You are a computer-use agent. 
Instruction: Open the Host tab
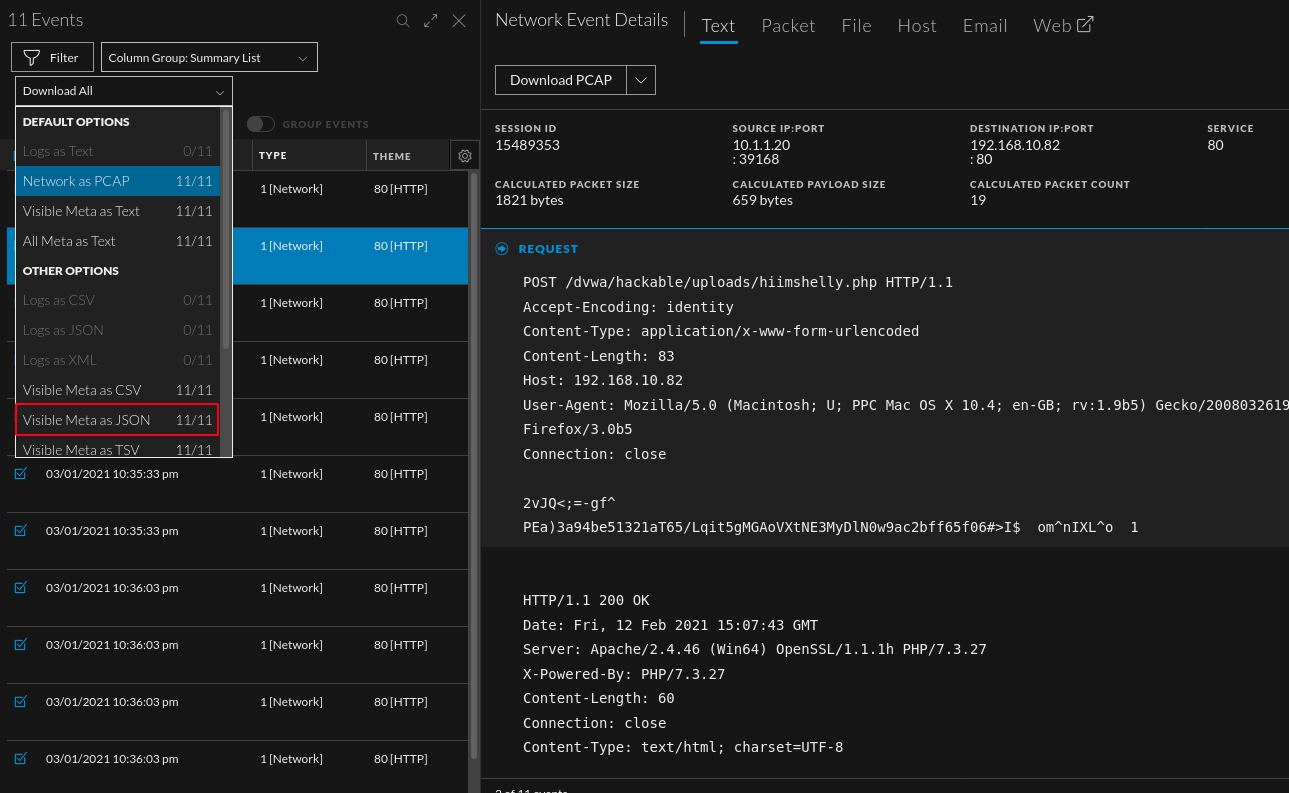(x=917, y=26)
